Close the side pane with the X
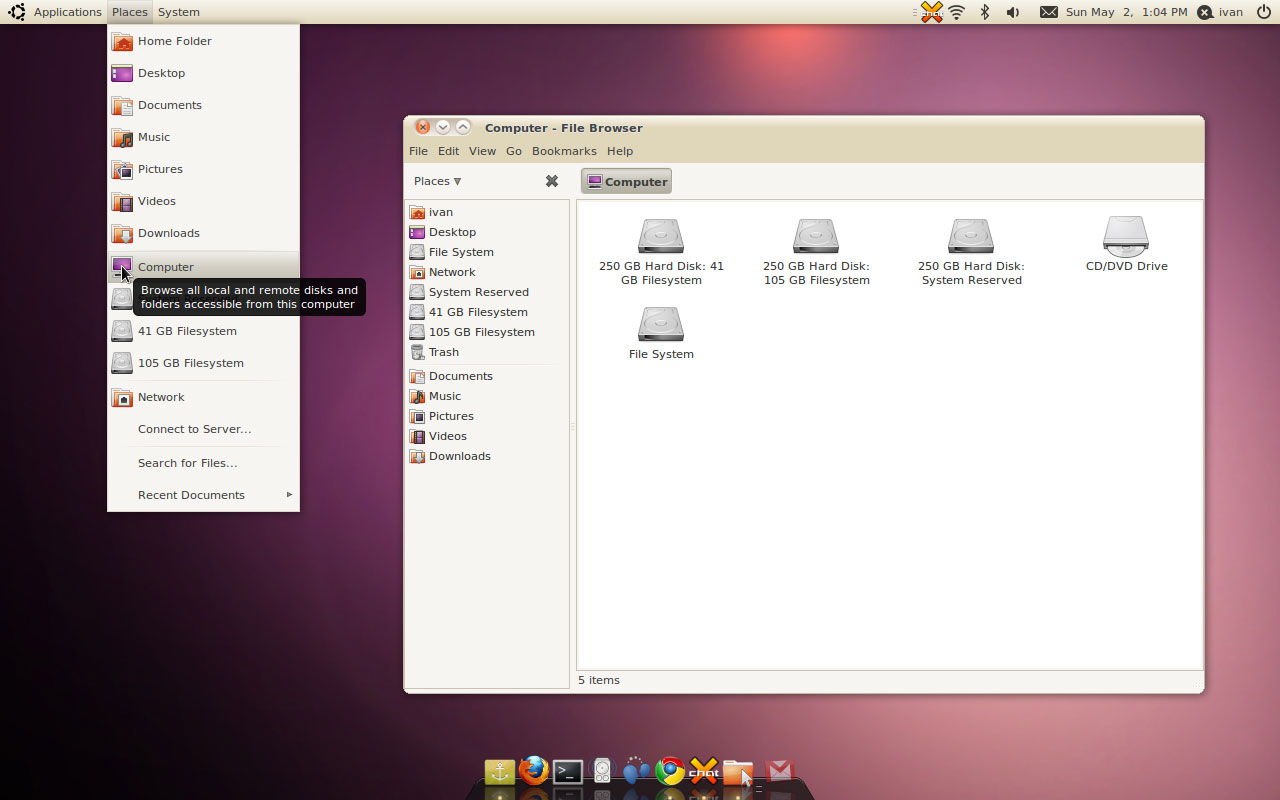This screenshot has height=800, width=1280. [551, 181]
